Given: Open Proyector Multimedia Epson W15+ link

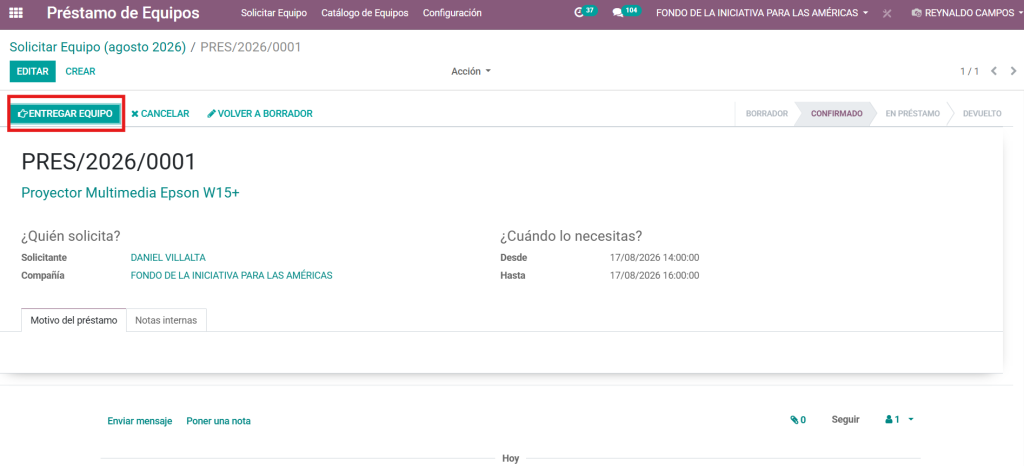Looking at the screenshot, I should (131, 193).
